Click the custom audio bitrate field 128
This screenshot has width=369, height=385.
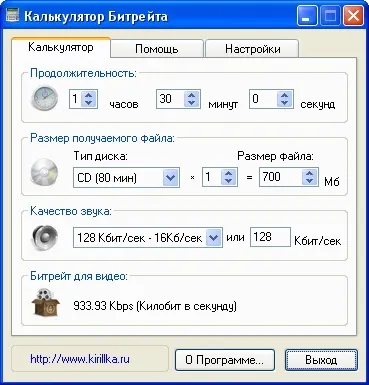270,237
